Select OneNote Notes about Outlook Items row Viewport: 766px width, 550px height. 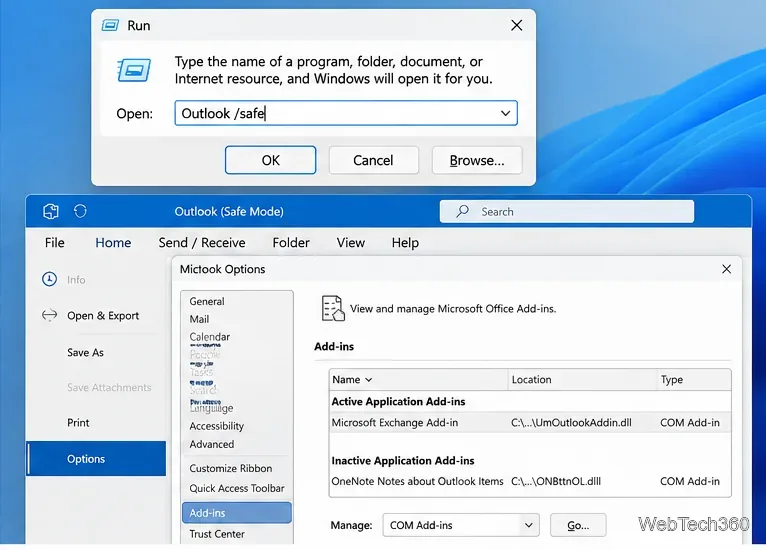(530, 481)
